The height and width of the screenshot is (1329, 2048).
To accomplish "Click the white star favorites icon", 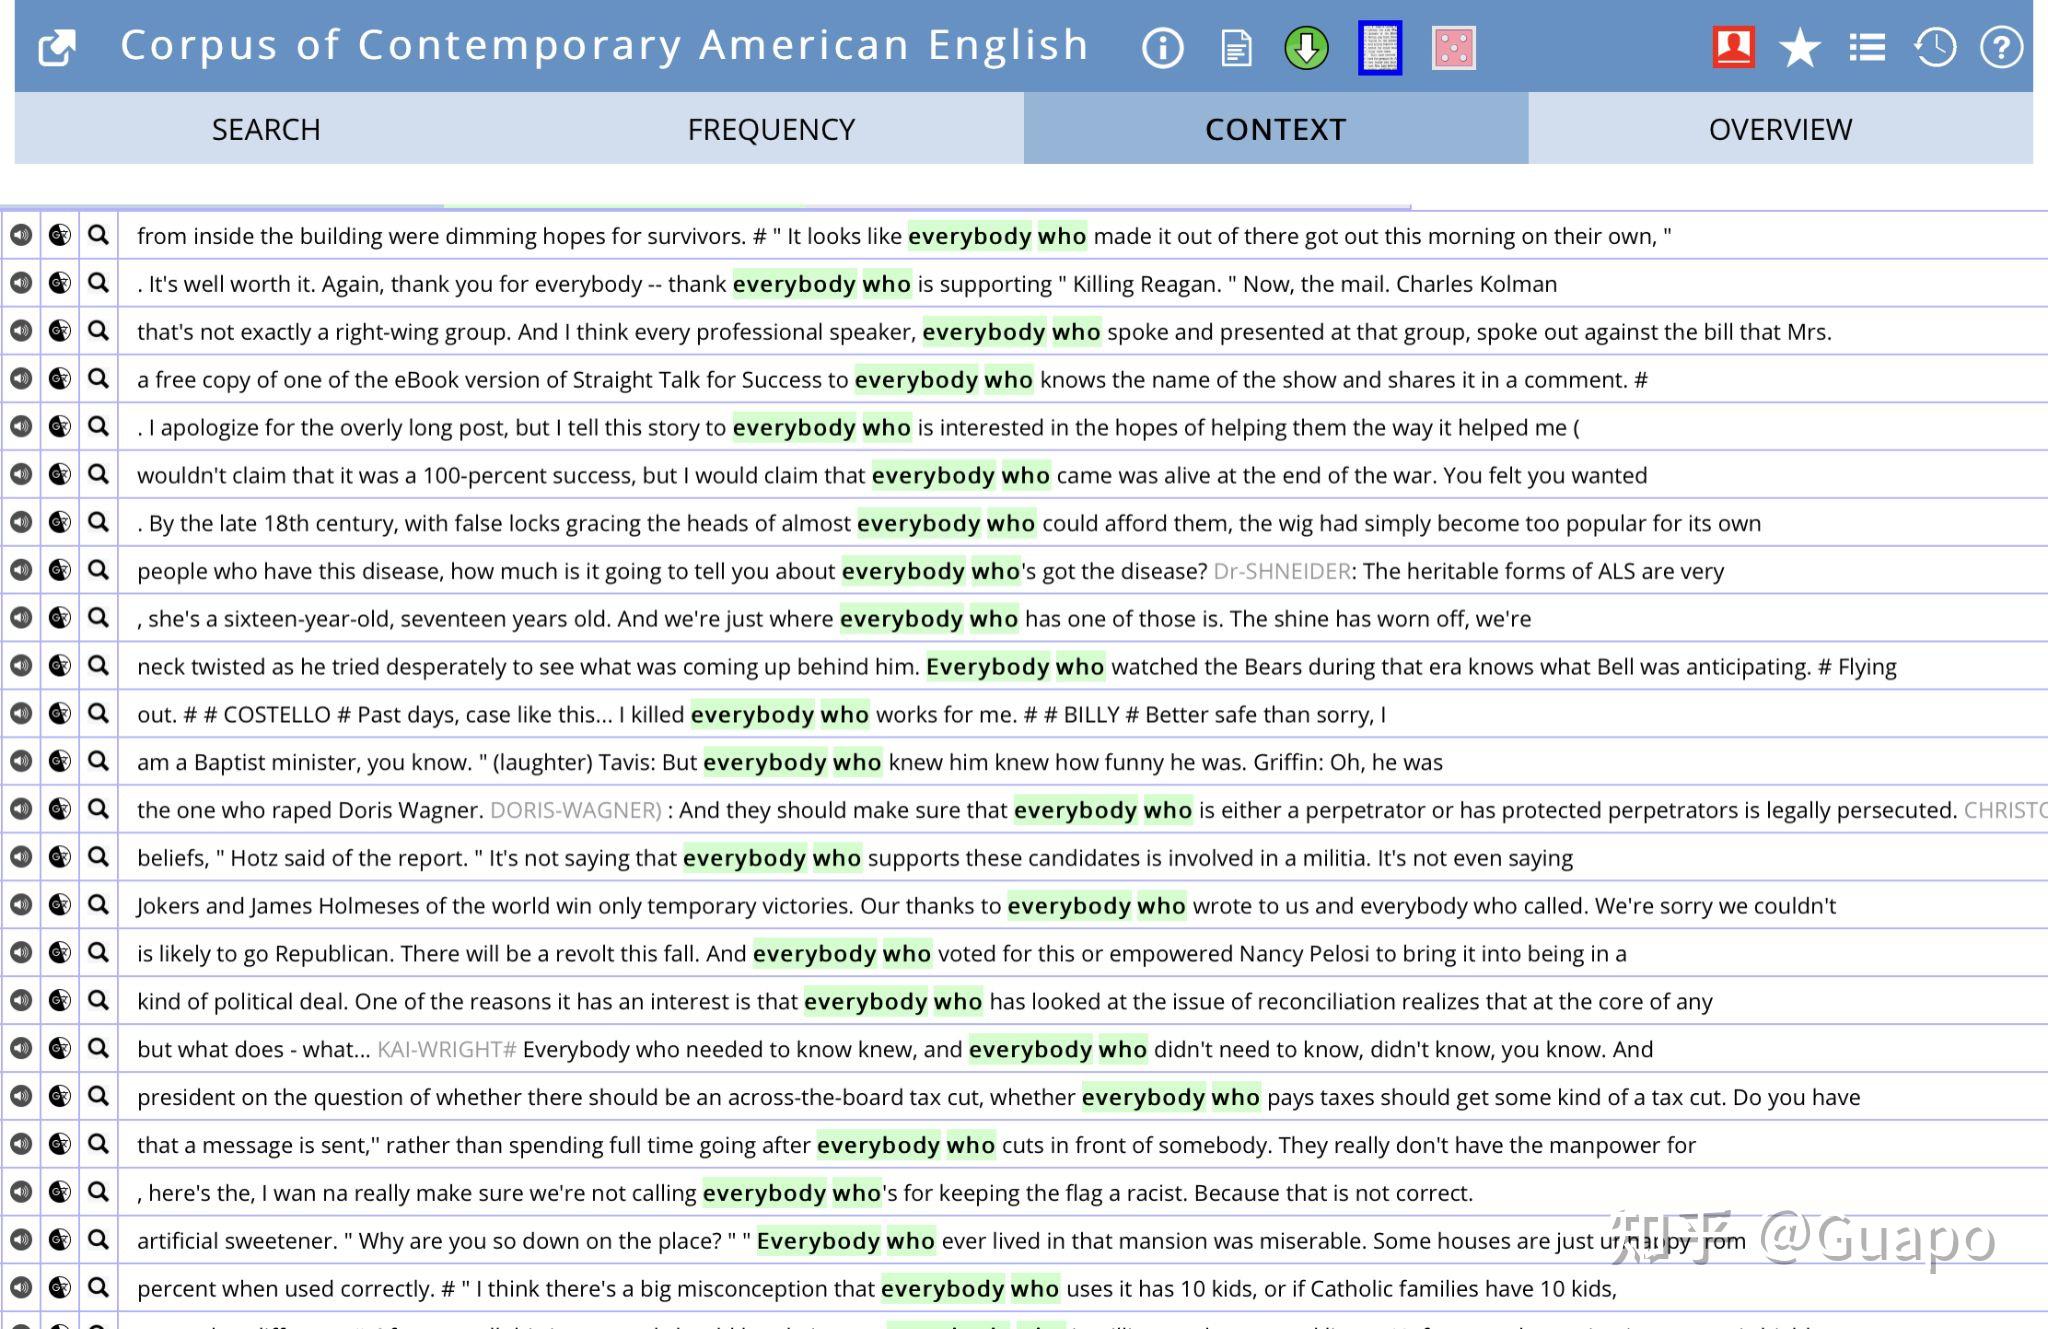I will click(1799, 47).
